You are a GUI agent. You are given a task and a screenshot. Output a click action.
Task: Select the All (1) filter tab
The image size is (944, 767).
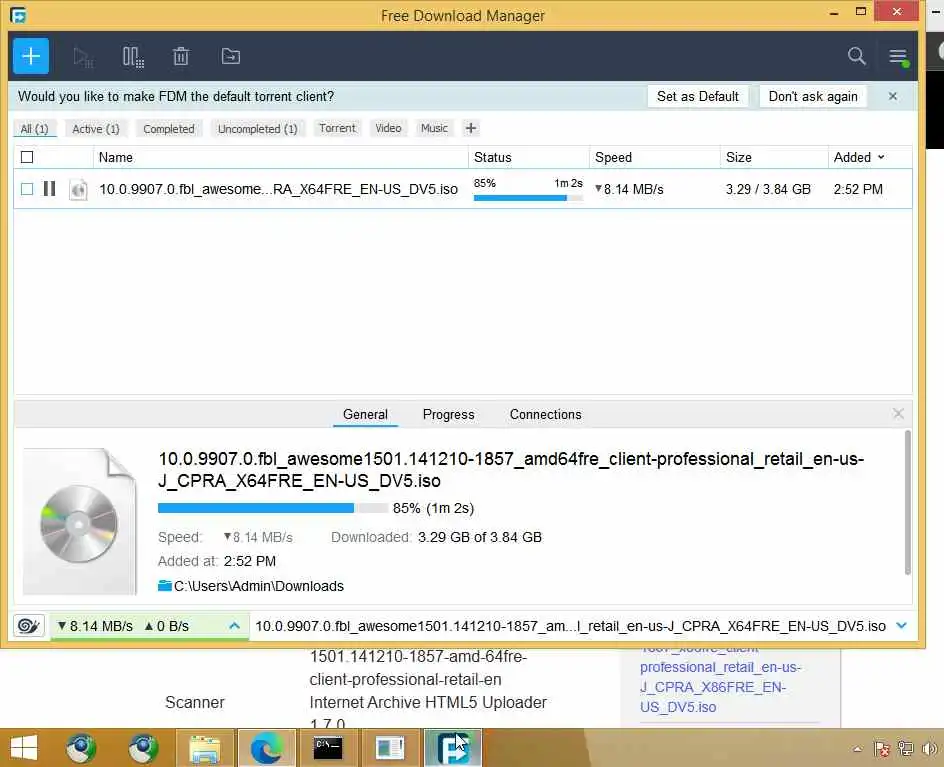pos(34,129)
